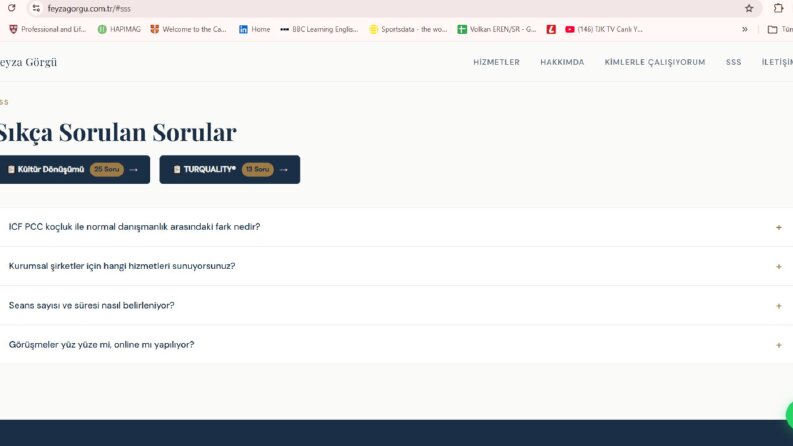Reload the page with the refresh icon
Screen dimensions: 793x446
coord(12,8)
